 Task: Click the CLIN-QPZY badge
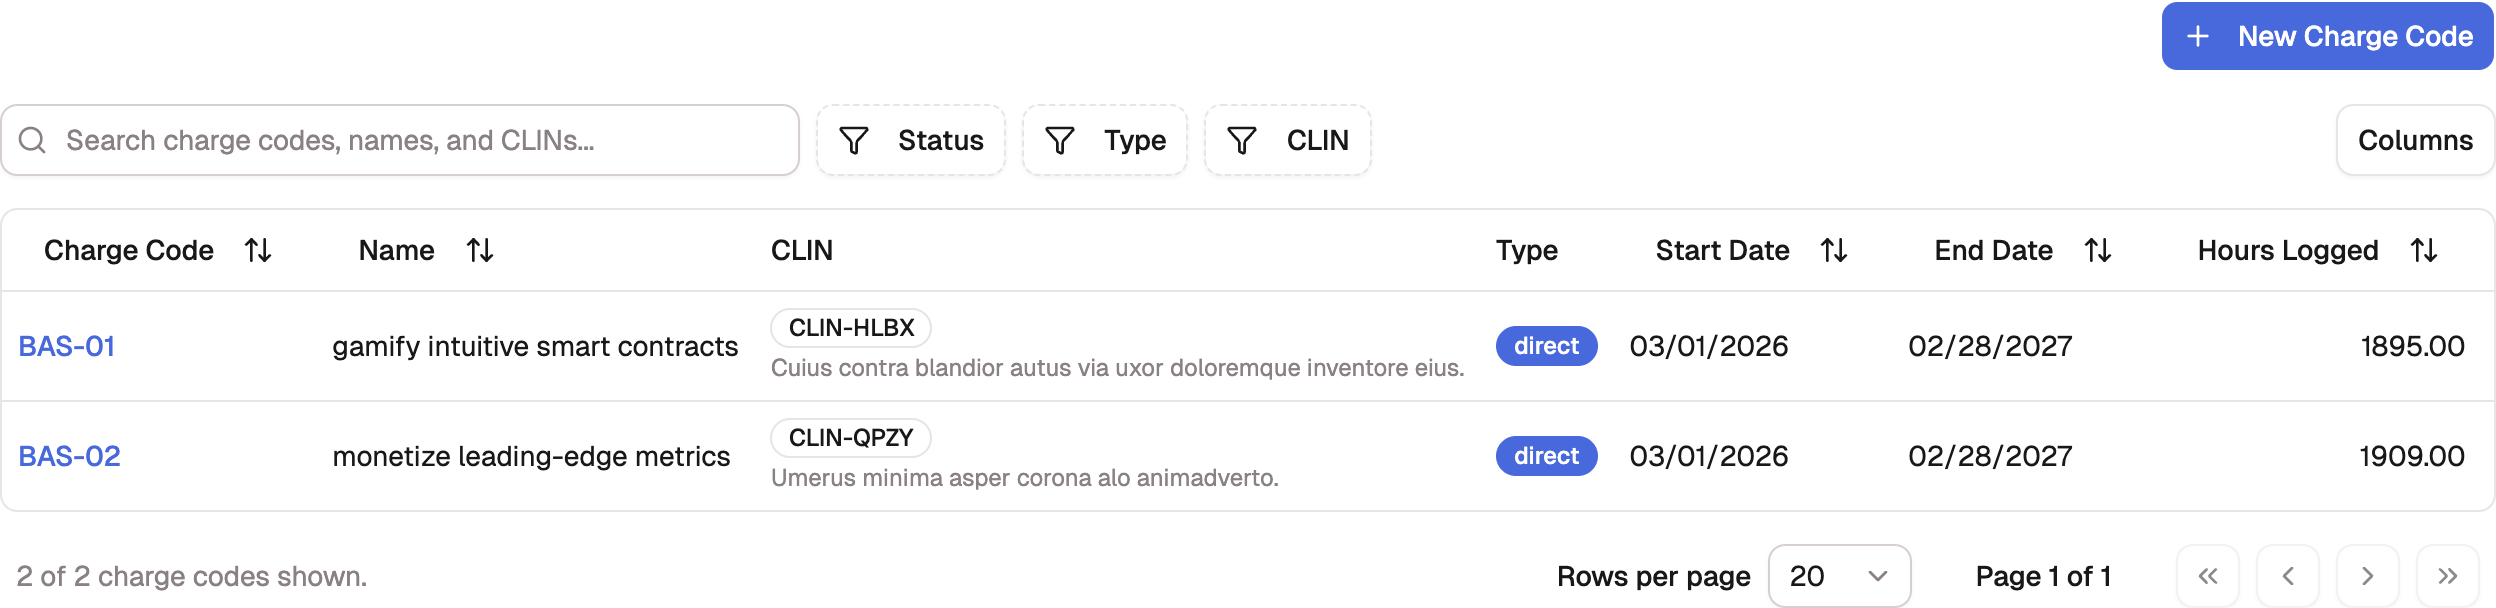851,438
